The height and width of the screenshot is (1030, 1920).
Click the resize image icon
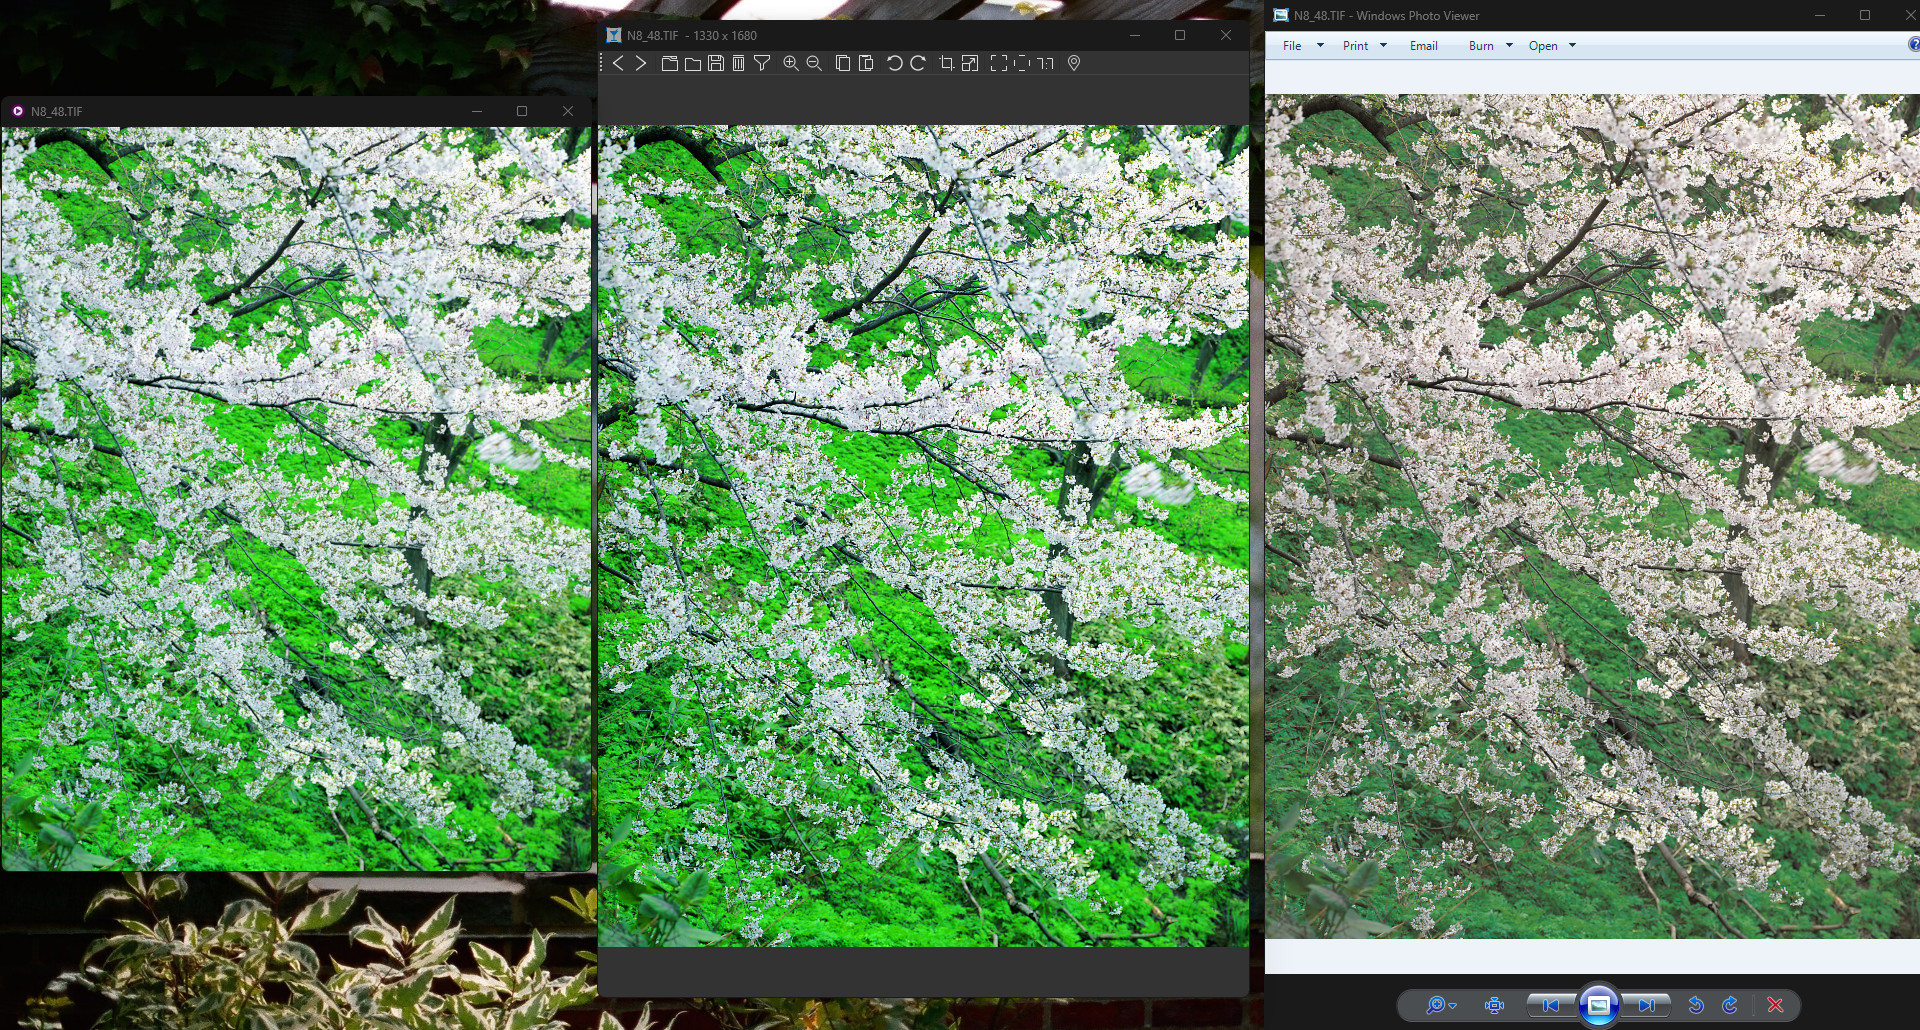coord(969,63)
